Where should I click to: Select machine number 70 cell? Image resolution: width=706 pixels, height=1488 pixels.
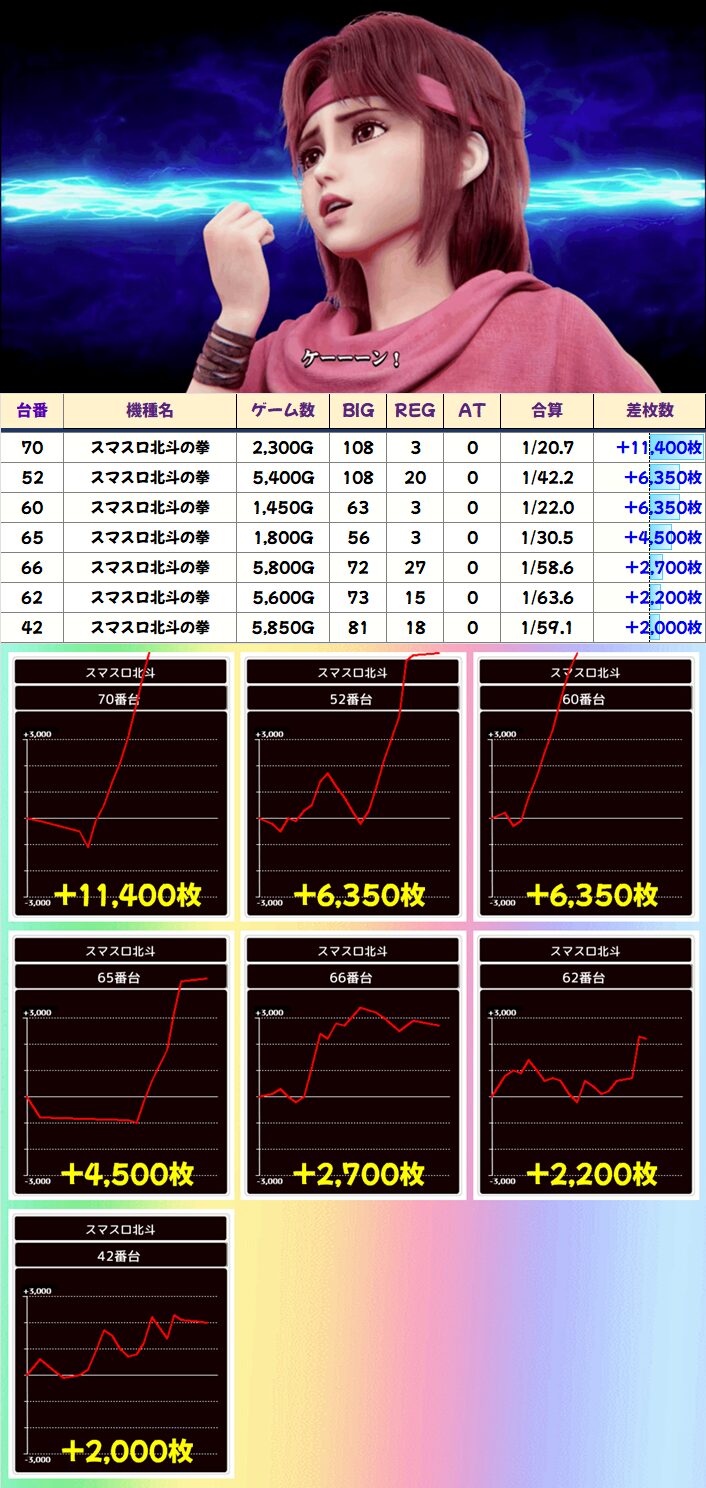pyautogui.click(x=32, y=448)
